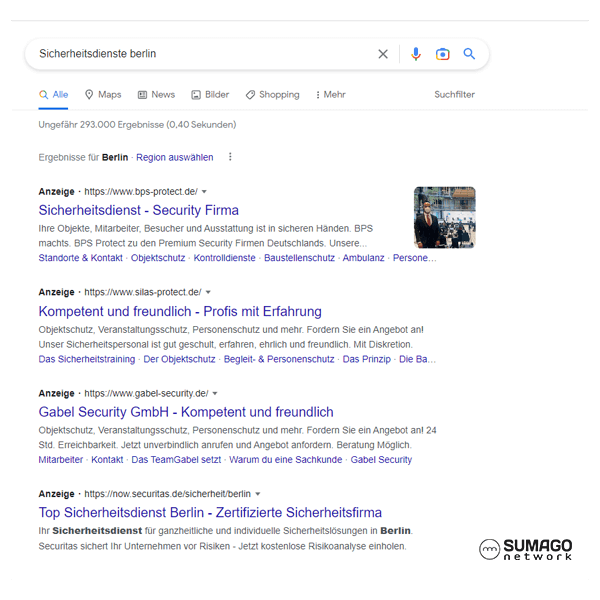Expand dropdown arrow next to gabel-security.de URL
The image size is (600, 600).
point(215,393)
